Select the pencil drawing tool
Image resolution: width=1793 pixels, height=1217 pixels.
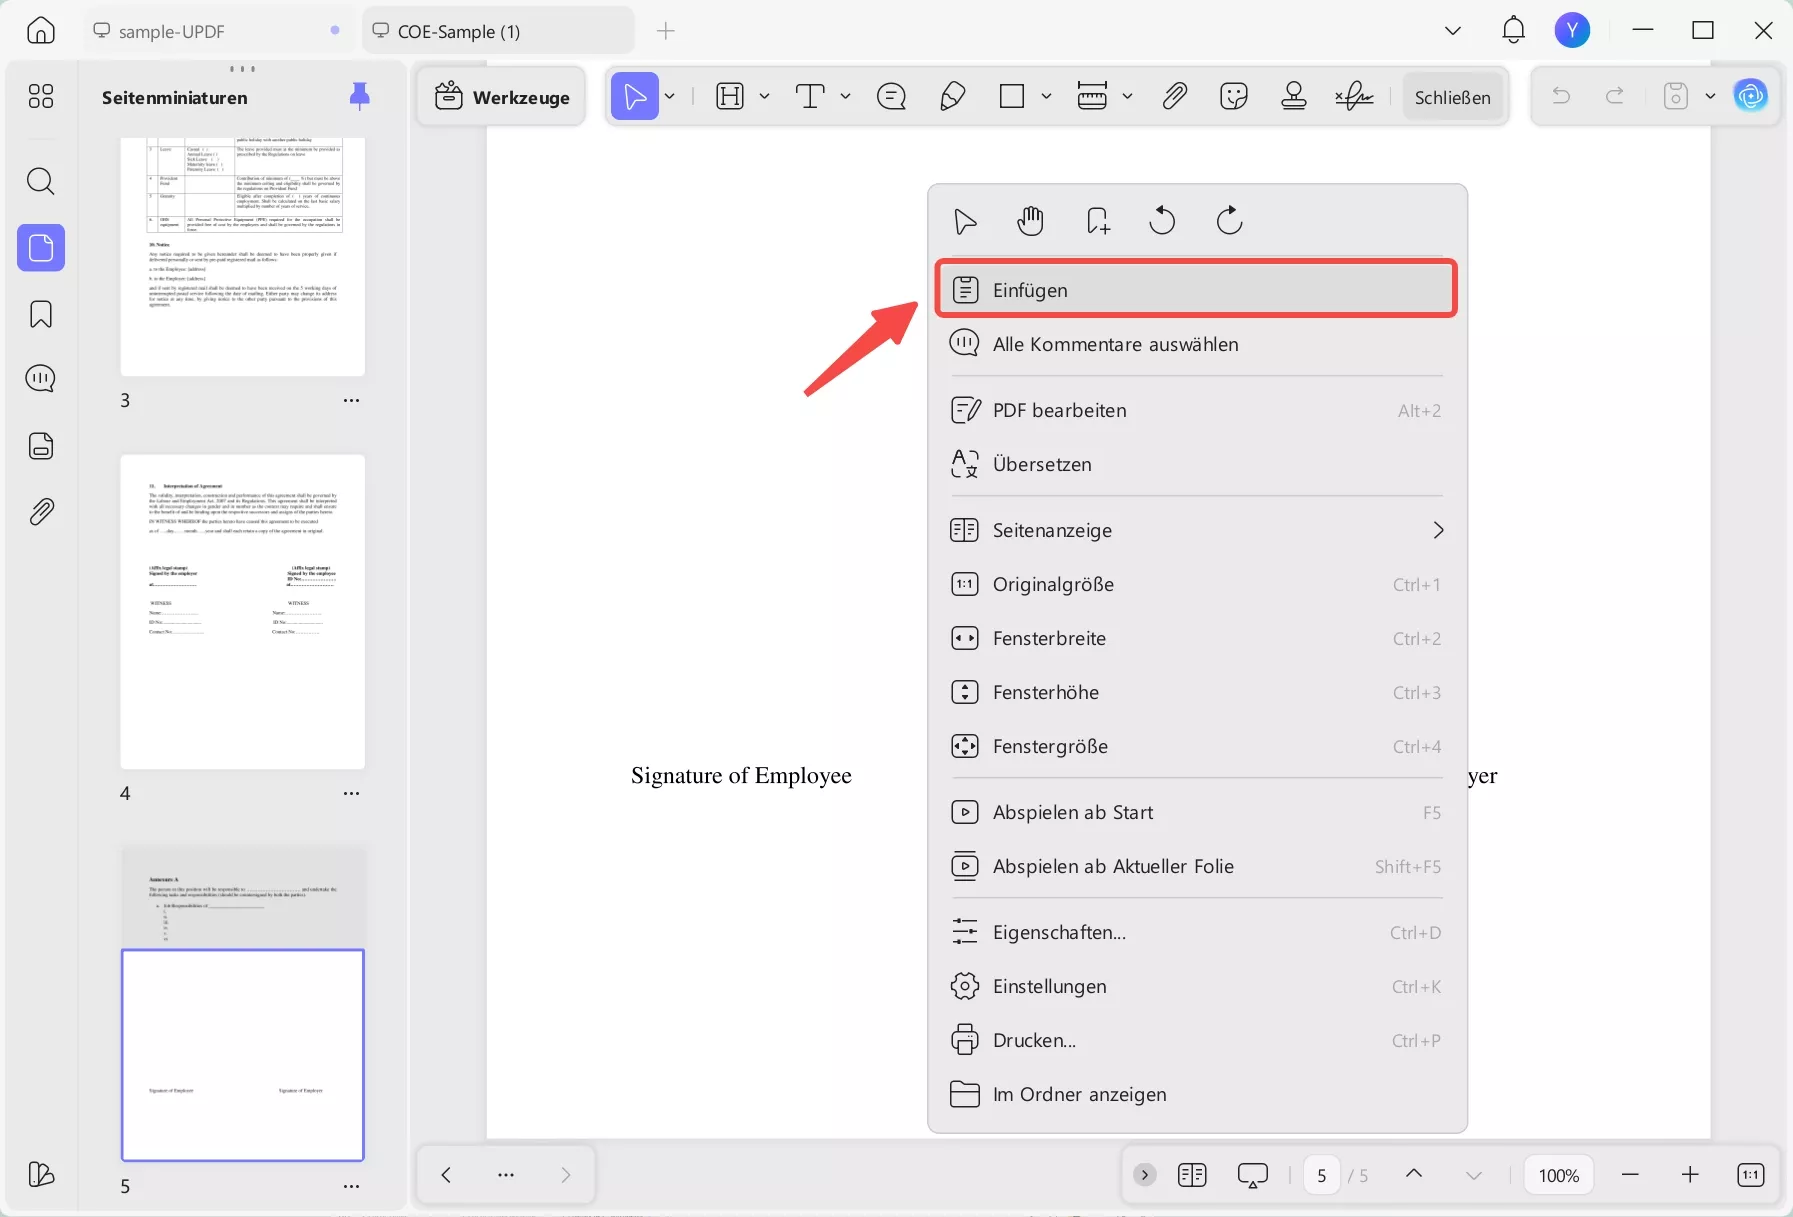tap(953, 96)
